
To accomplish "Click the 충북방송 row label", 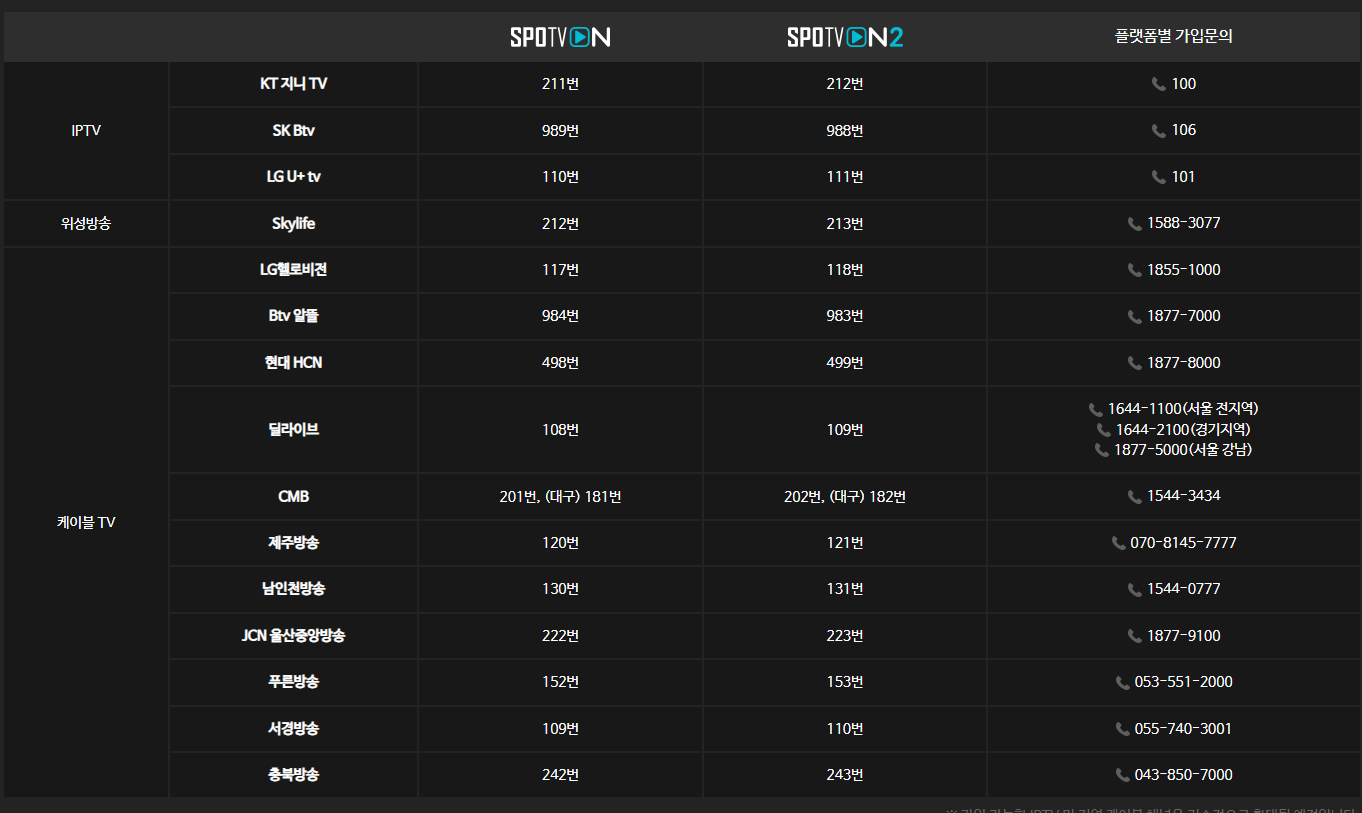I will point(293,775).
